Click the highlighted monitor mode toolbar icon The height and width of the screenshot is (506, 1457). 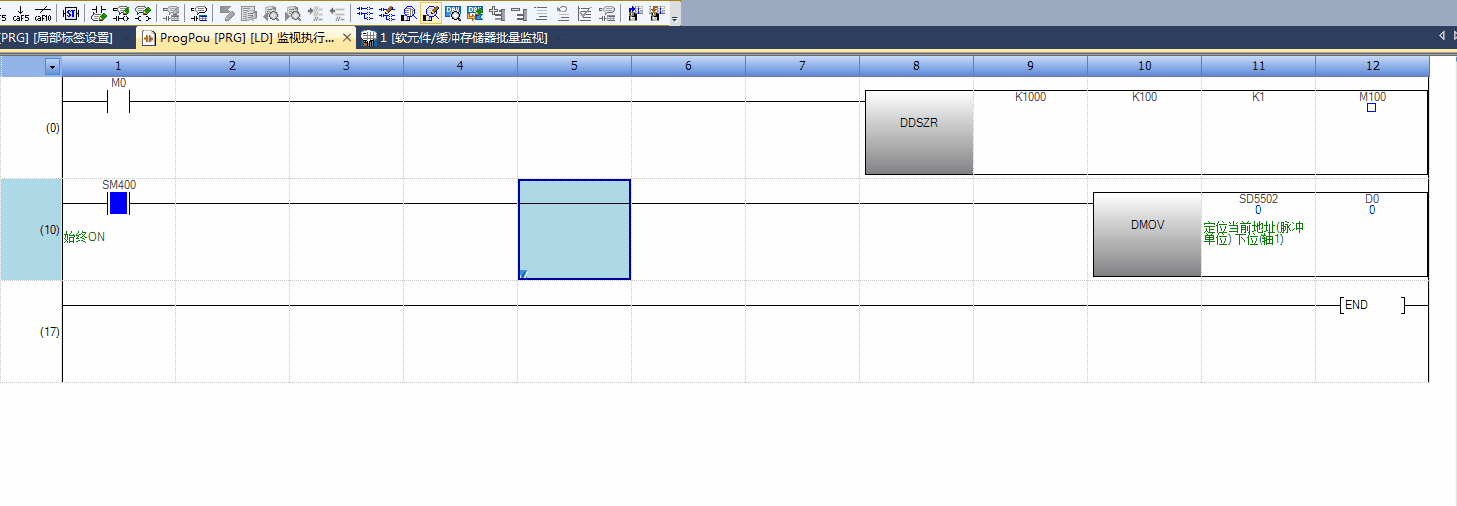(x=430, y=13)
